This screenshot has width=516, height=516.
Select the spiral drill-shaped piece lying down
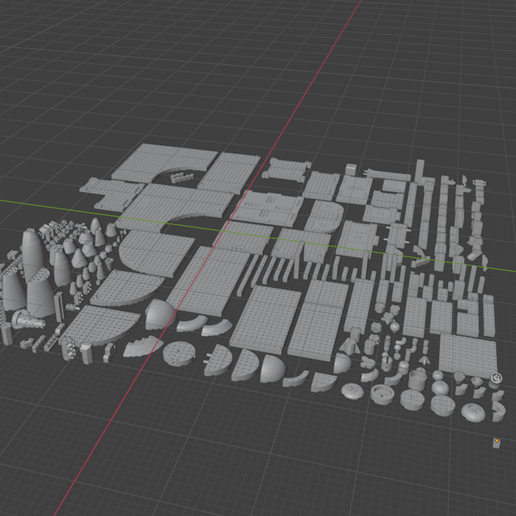pyautogui.click(x=28, y=320)
